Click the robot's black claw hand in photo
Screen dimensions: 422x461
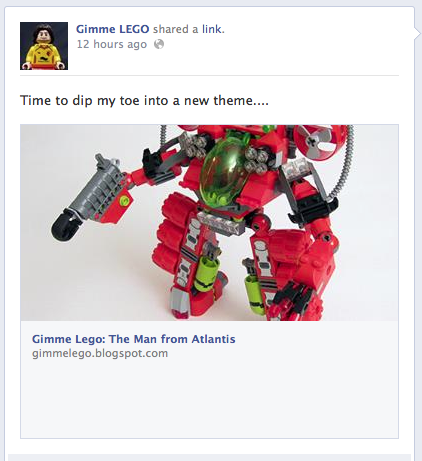click(295, 299)
